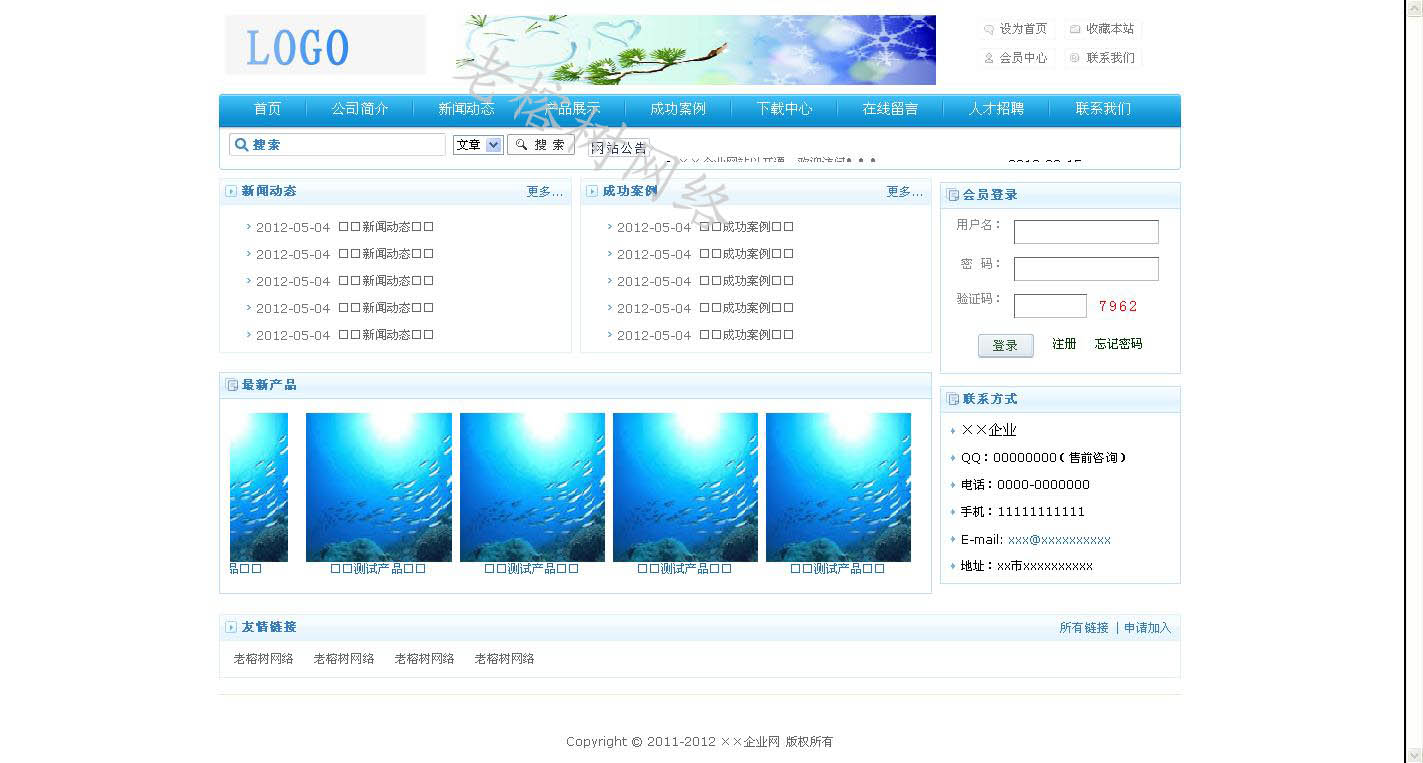Click the pine branch banner image

697,50
